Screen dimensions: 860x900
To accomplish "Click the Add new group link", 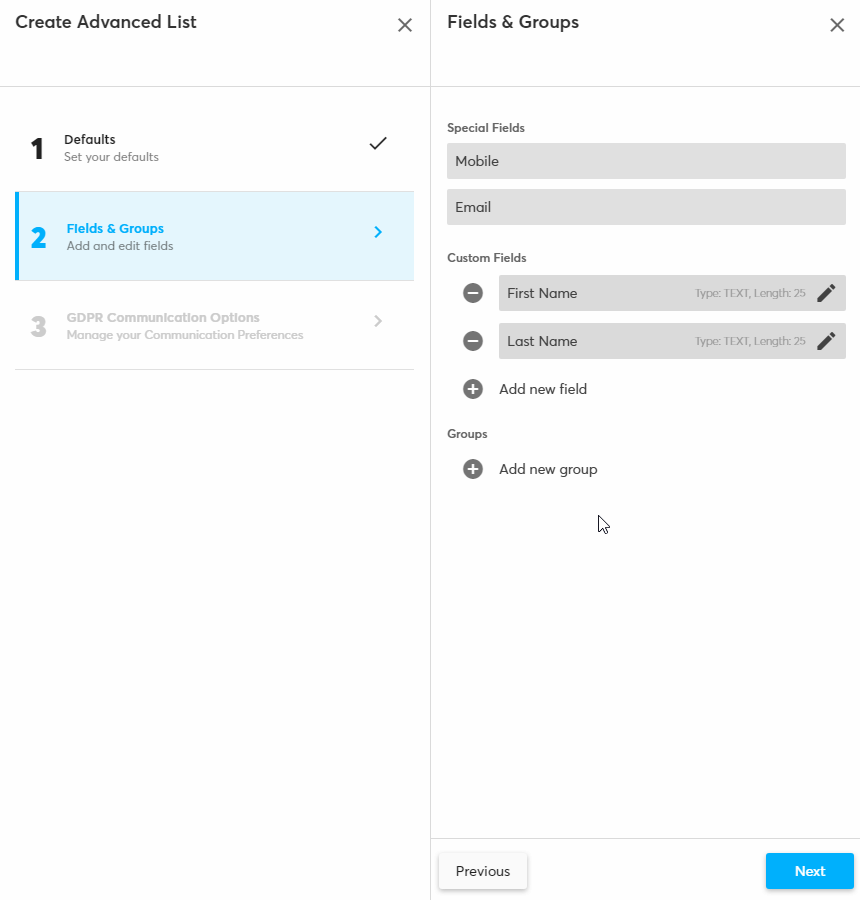I will [x=548, y=469].
